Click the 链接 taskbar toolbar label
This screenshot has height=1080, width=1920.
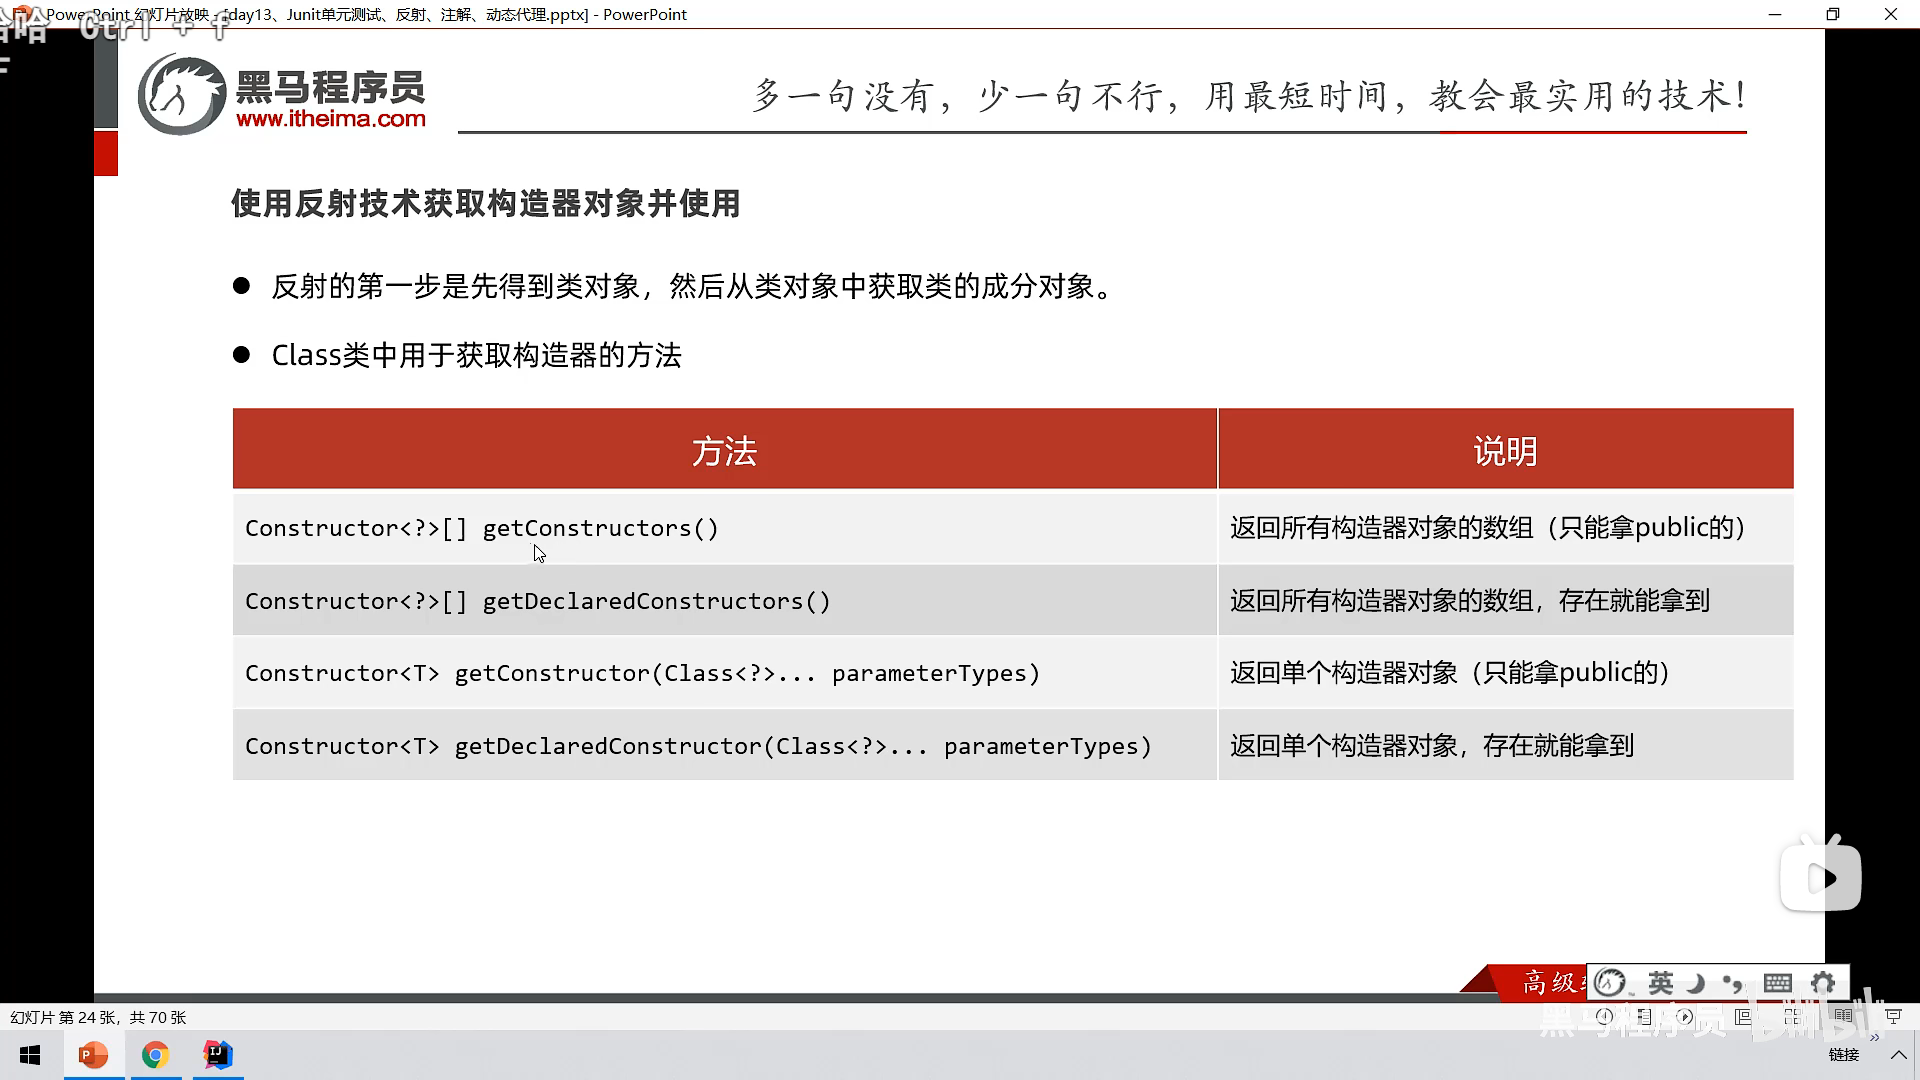pos(1843,1055)
